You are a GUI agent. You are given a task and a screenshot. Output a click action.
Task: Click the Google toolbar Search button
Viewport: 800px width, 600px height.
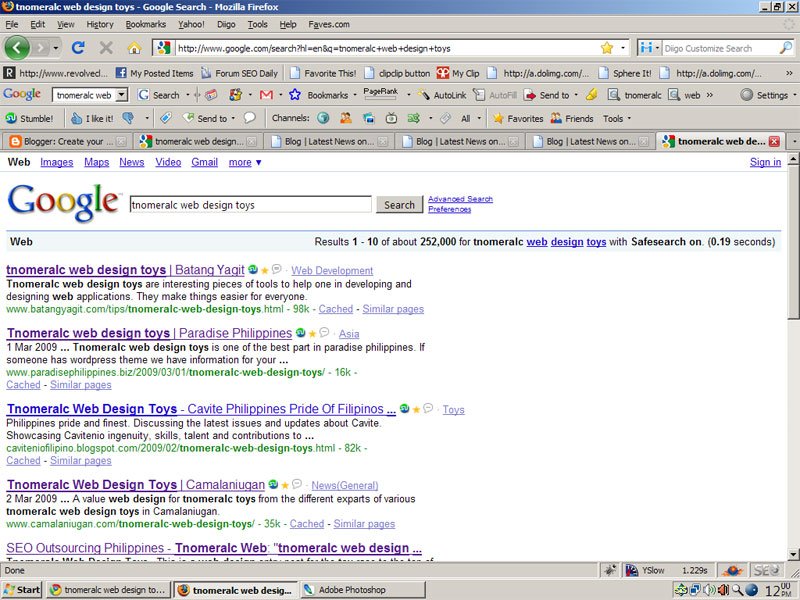(x=159, y=95)
